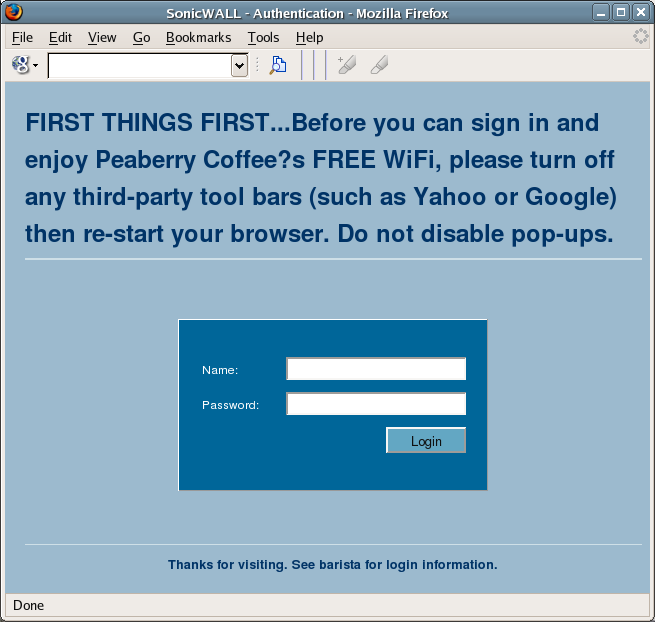Click the rightmost highlighter pen icon
Viewport: 655px width, 622px height.
(379, 65)
